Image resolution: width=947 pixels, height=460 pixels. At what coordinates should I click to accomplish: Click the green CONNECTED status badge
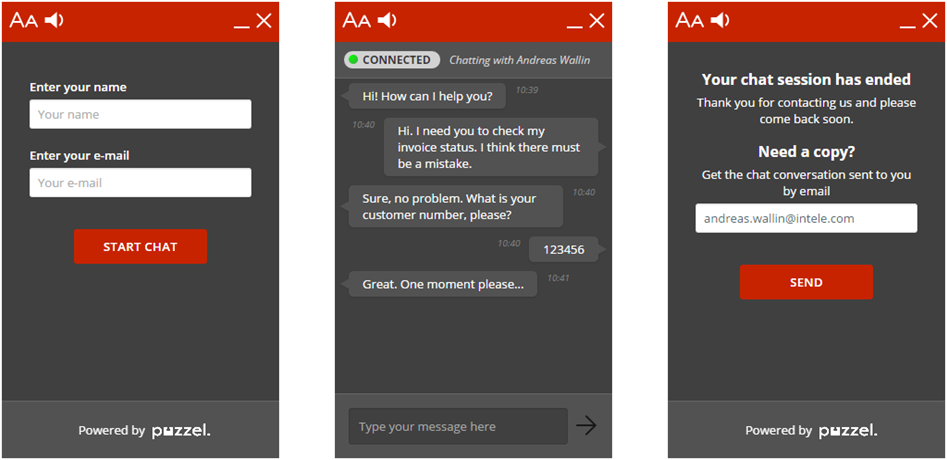pos(392,60)
